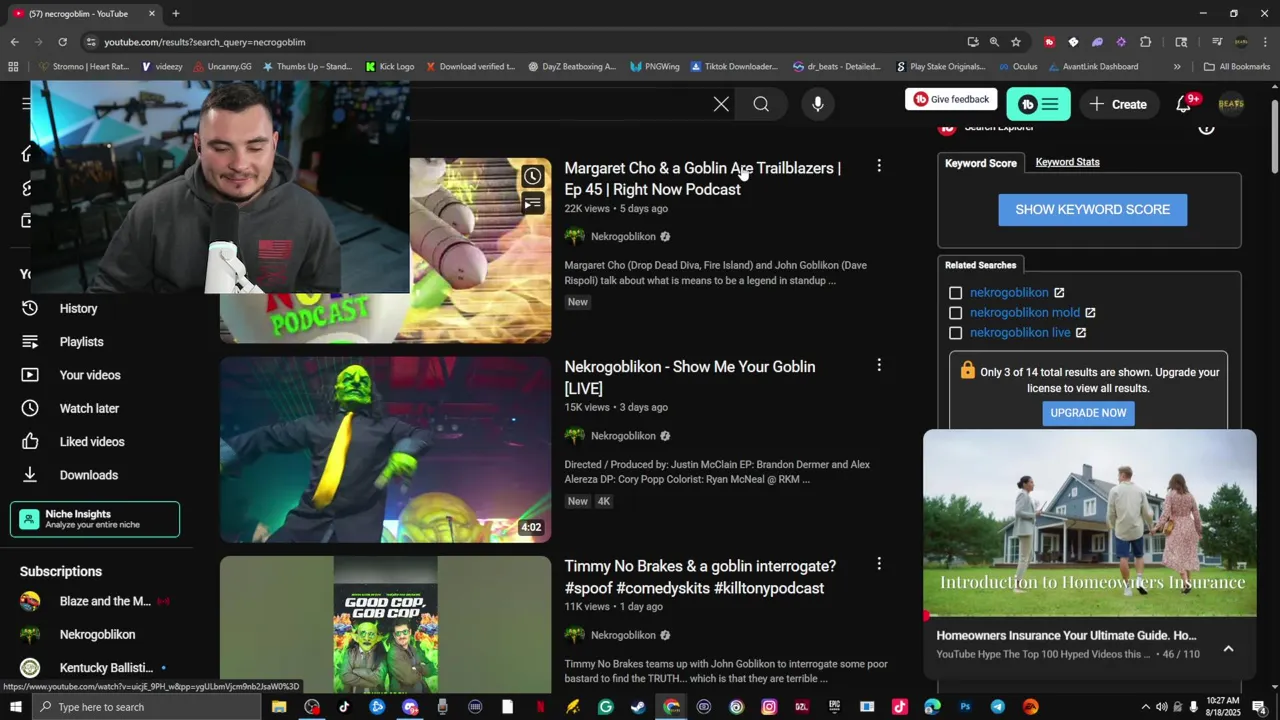Open Chrome media controls icon
The image size is (1280, 720).
pyautogui.click(x=1217, y=42)
